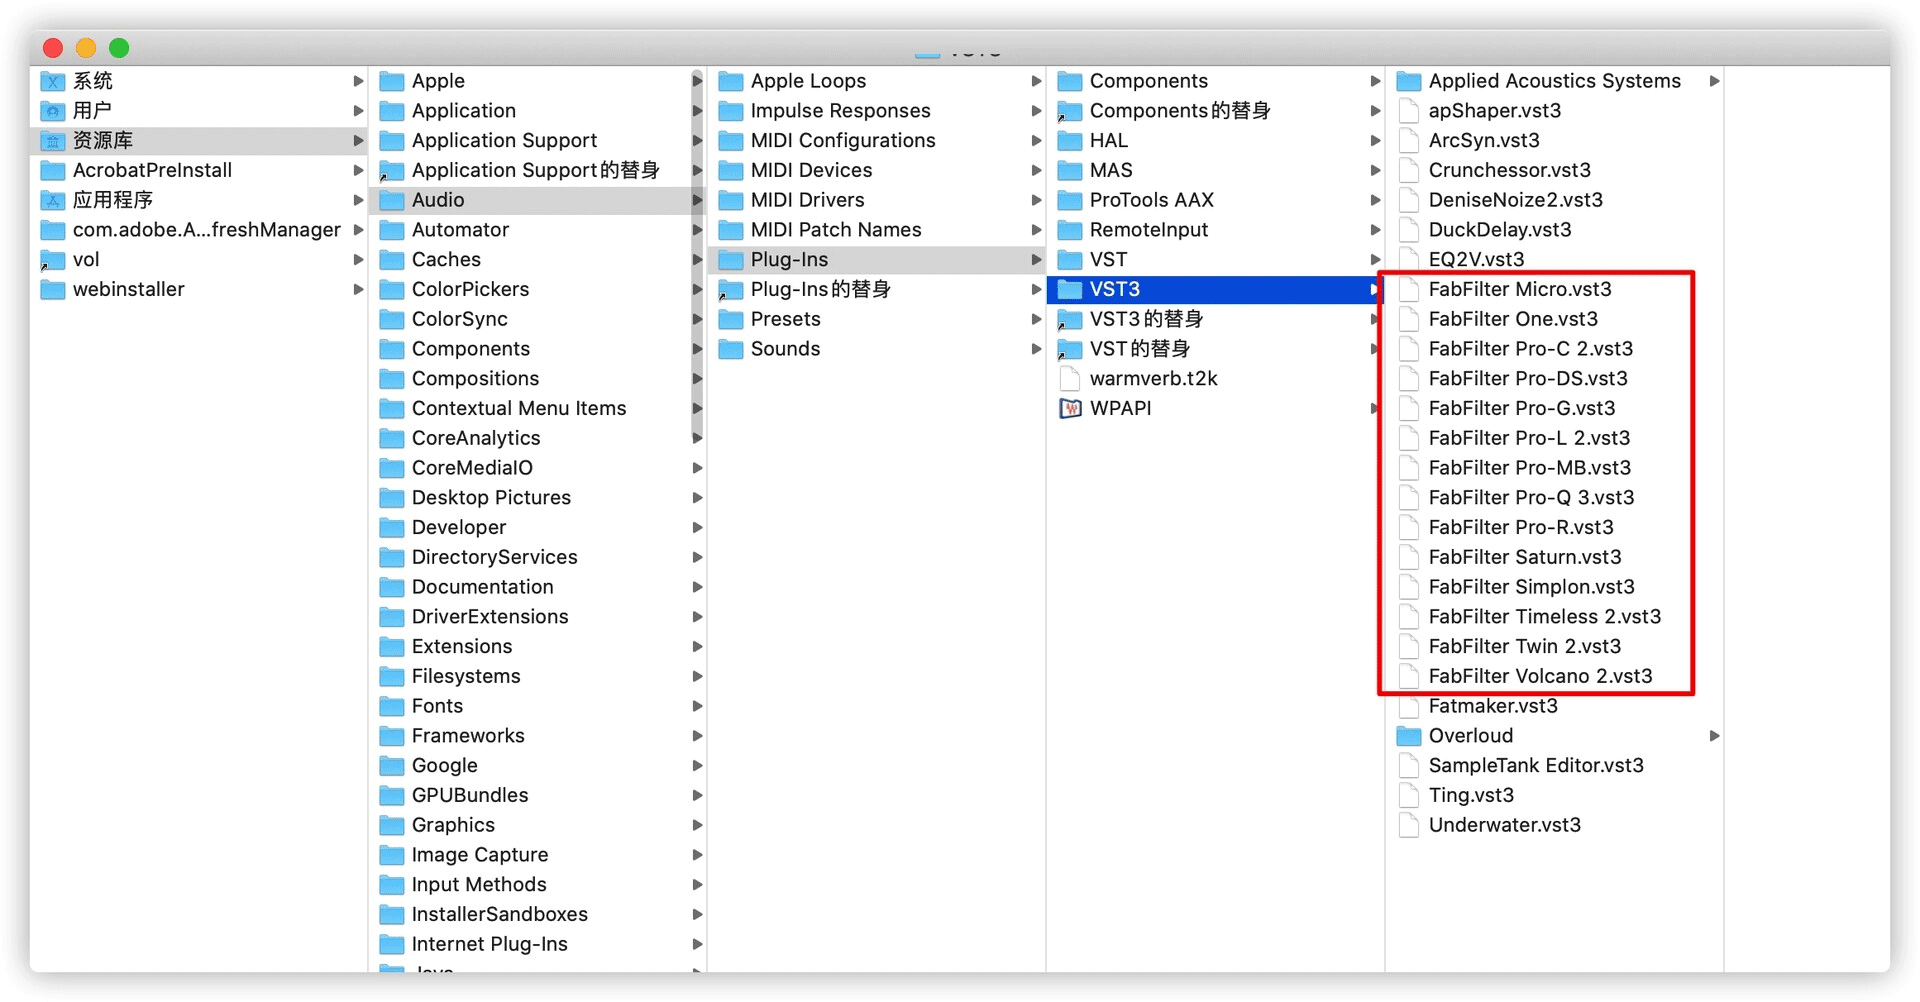Open the Application Support folder
This screenshot has width=1920, height=1002.
pyautogui.click(x=504, y=141)
